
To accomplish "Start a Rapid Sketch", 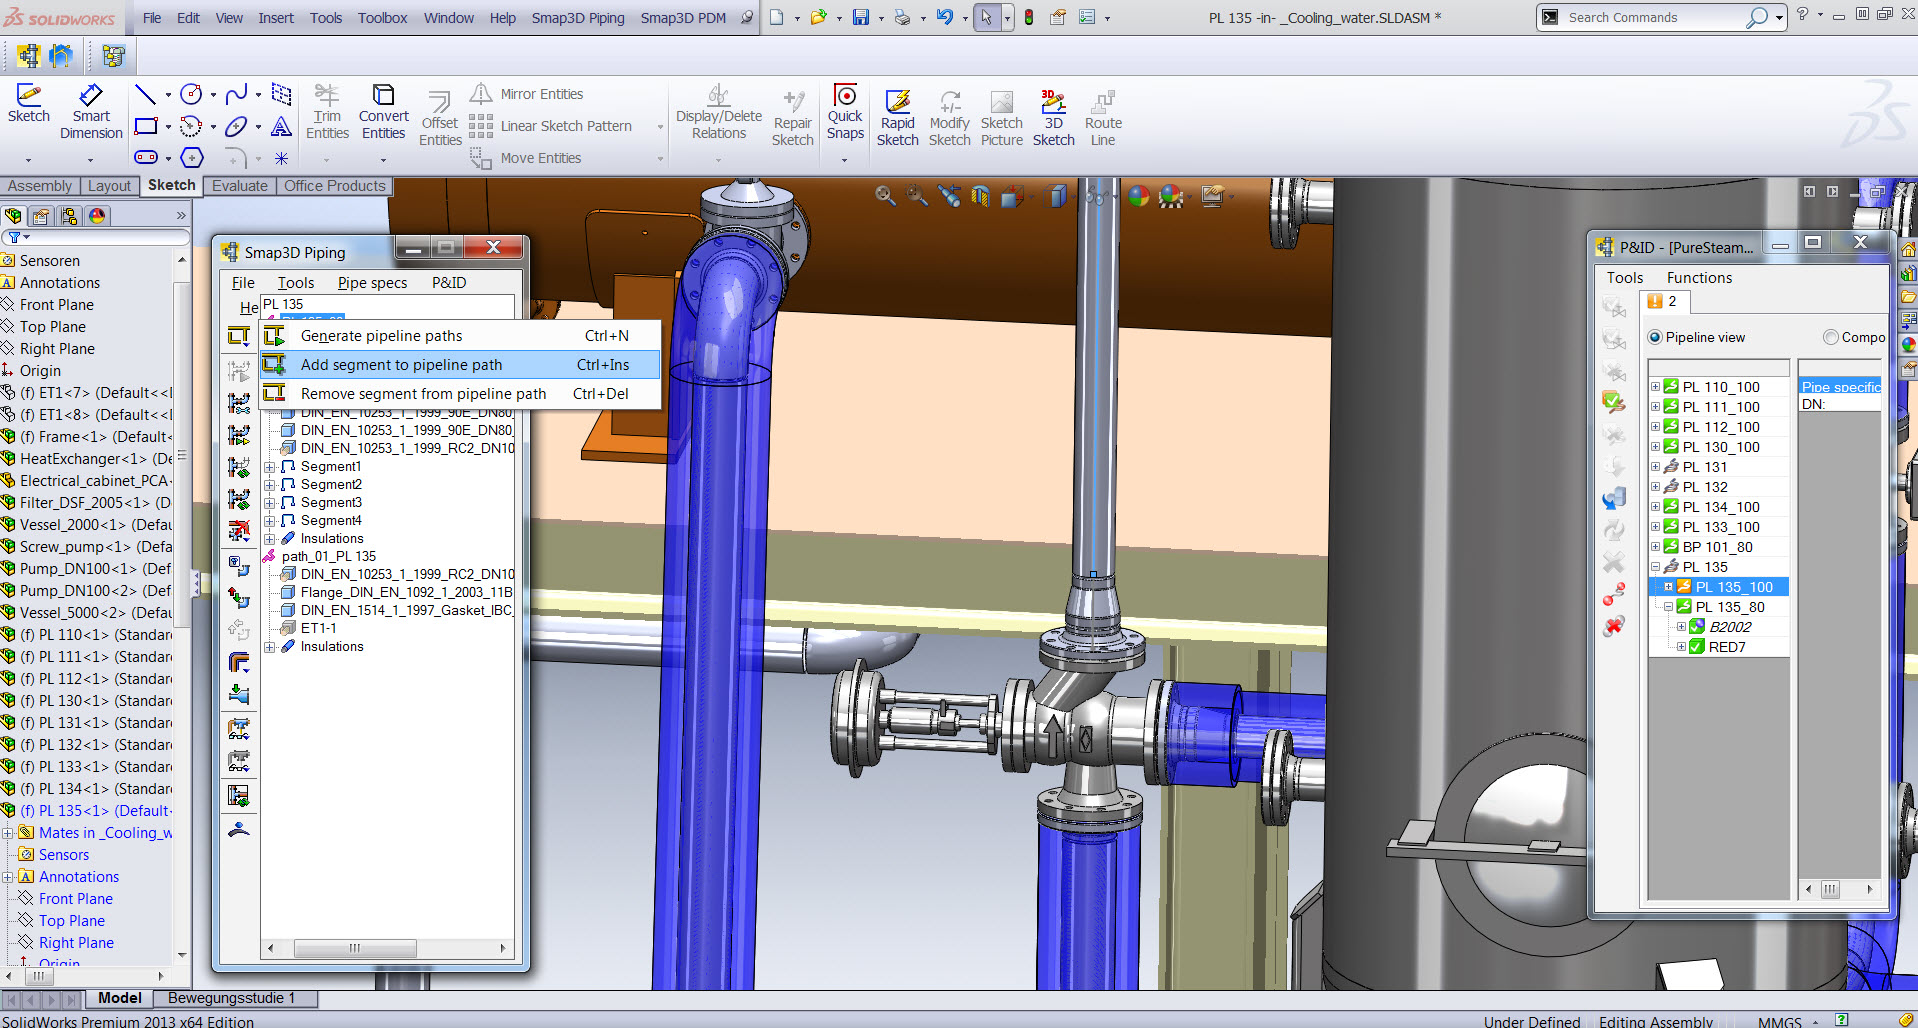I will pos(897,113).
